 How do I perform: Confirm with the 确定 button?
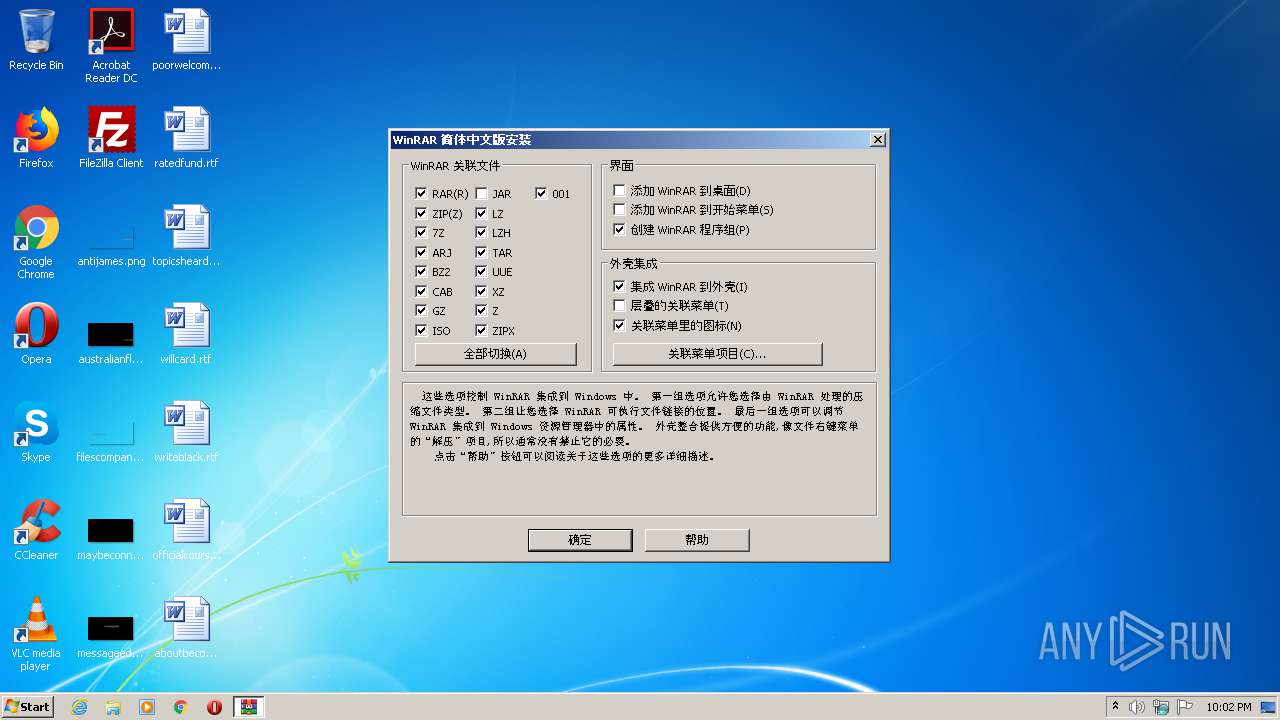tap(580, 540)
